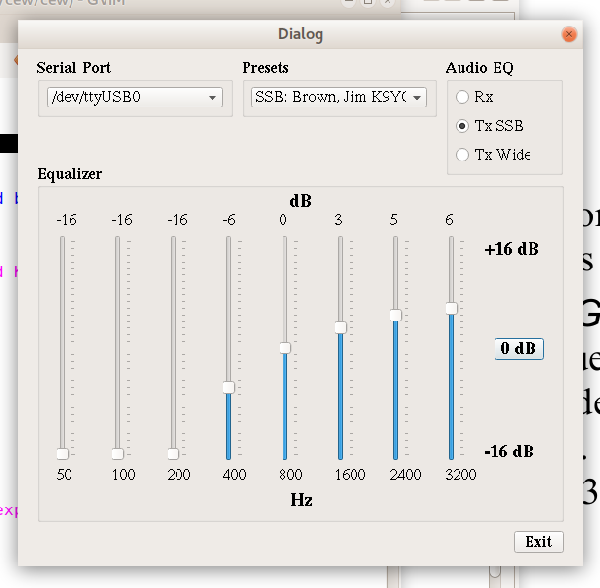
Task: Click the 200 Hz slider handle
Action: [x=174, y=454]
